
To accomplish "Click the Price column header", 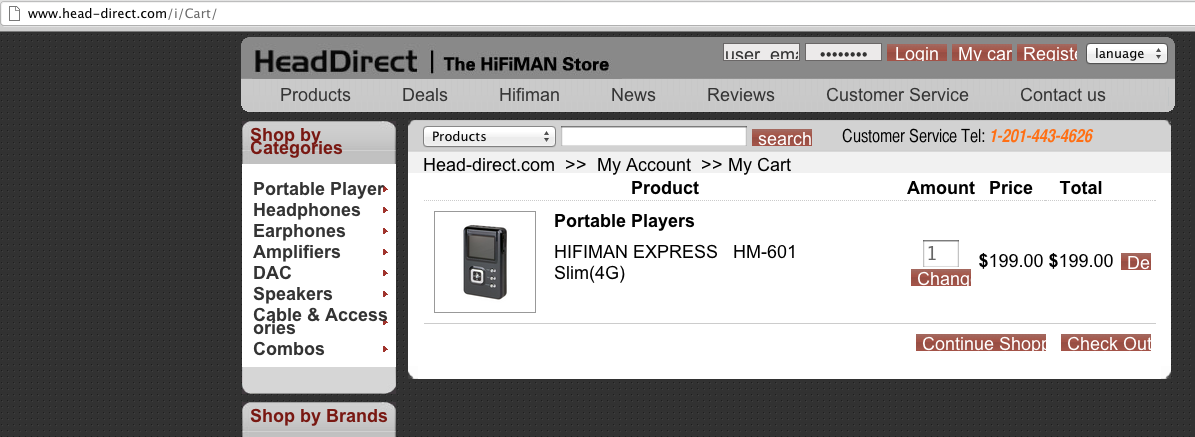I will (1011, 188).
